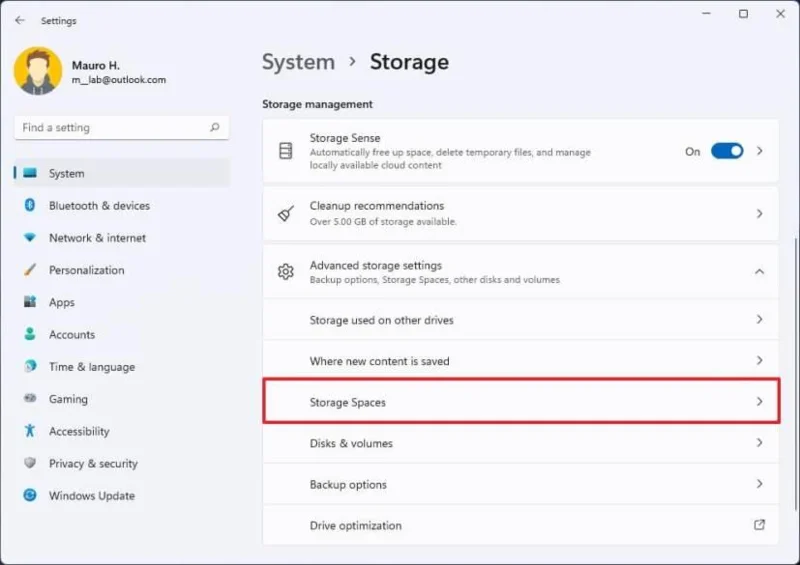Click the search magnifier icon
This screenshot has height=565, width=800.
[x=215, y=127]
